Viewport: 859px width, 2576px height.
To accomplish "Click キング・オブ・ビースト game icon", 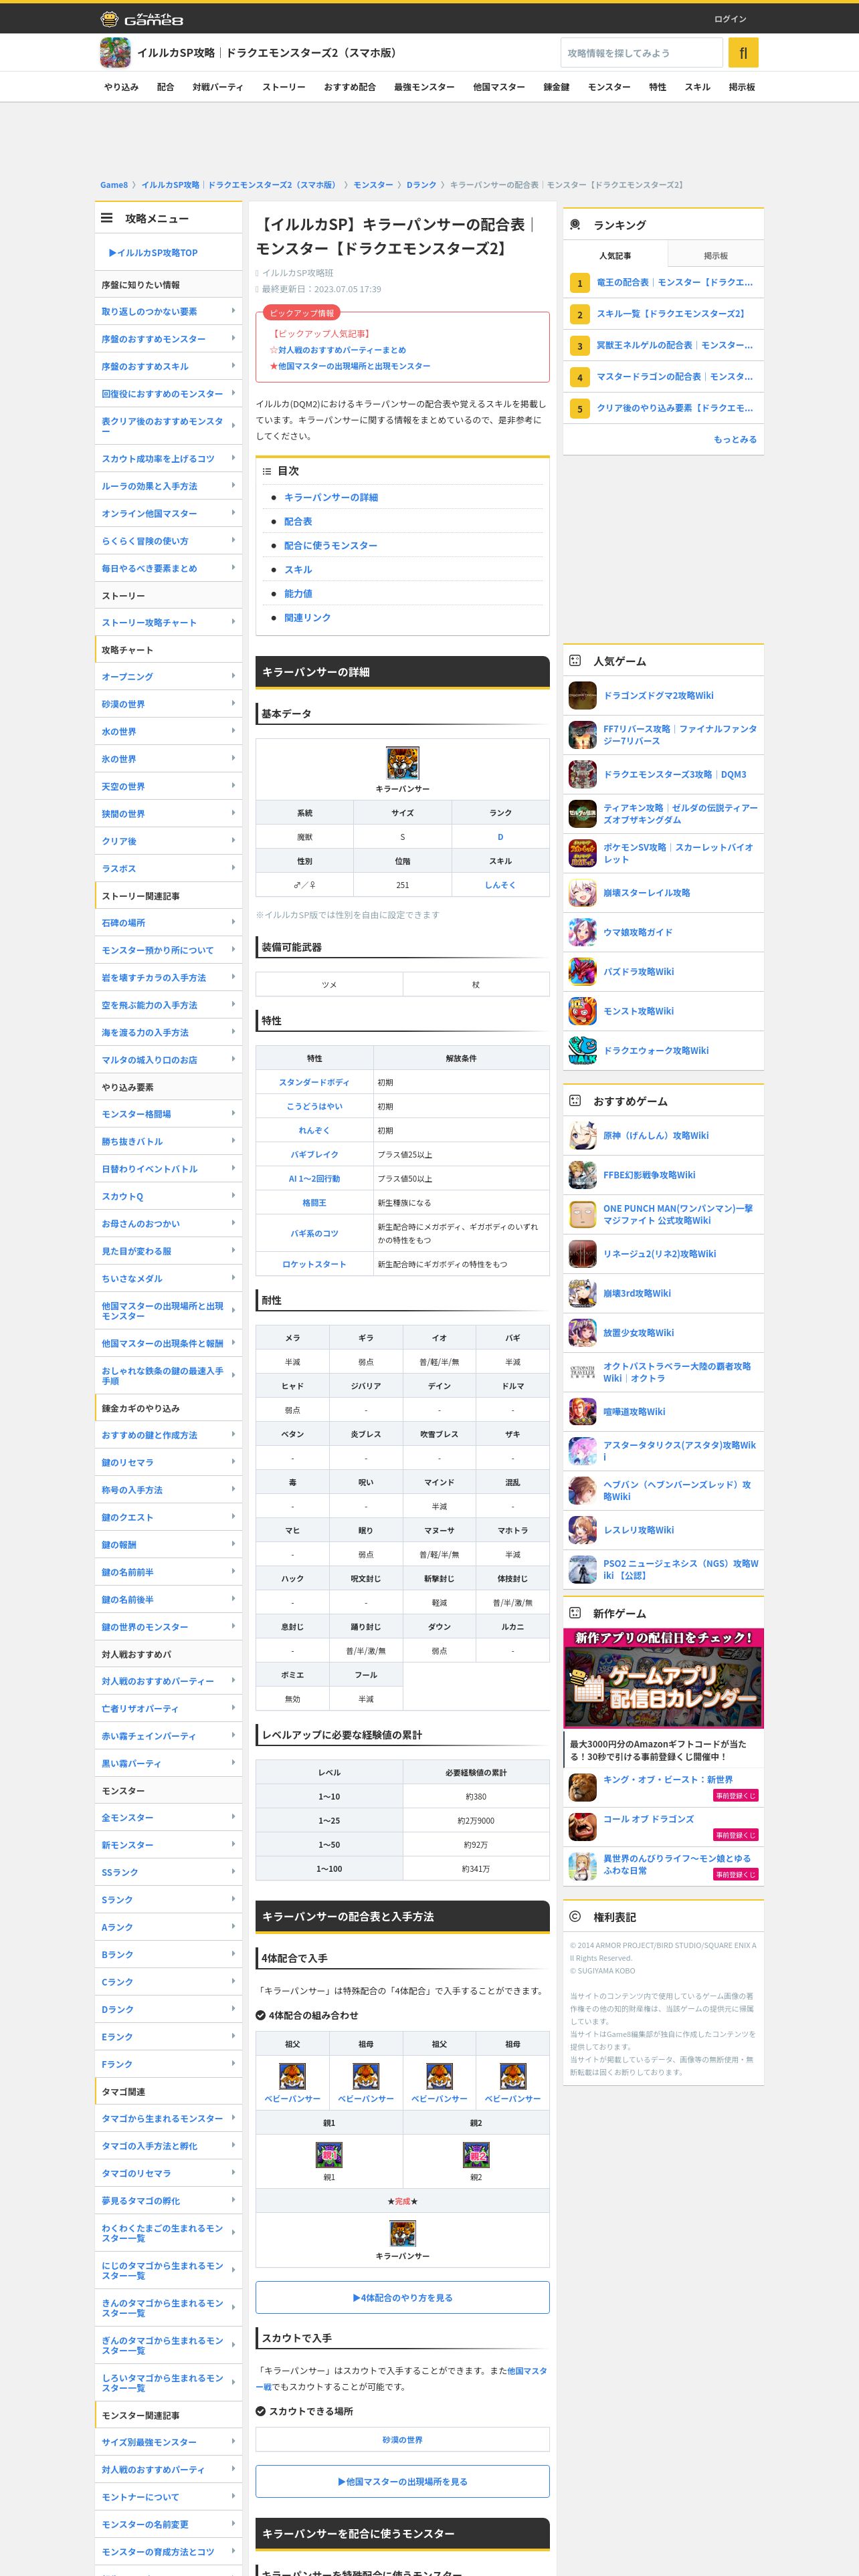I will (x=582, y=1787).
